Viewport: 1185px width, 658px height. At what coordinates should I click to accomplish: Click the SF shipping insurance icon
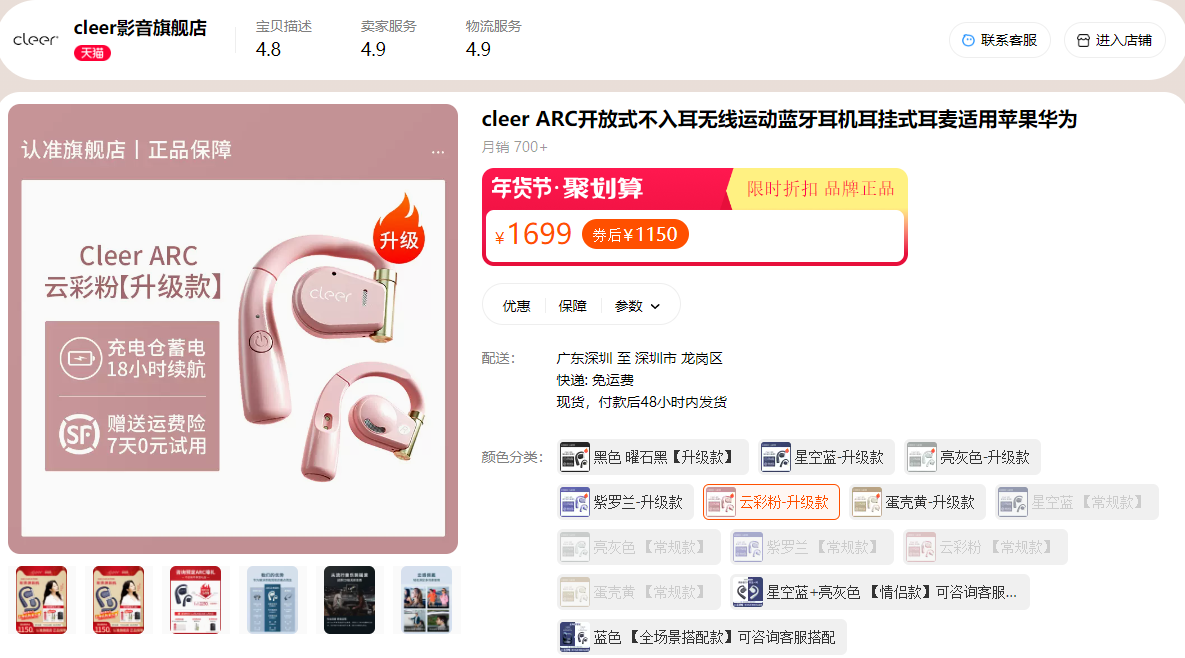pos(79,434)
